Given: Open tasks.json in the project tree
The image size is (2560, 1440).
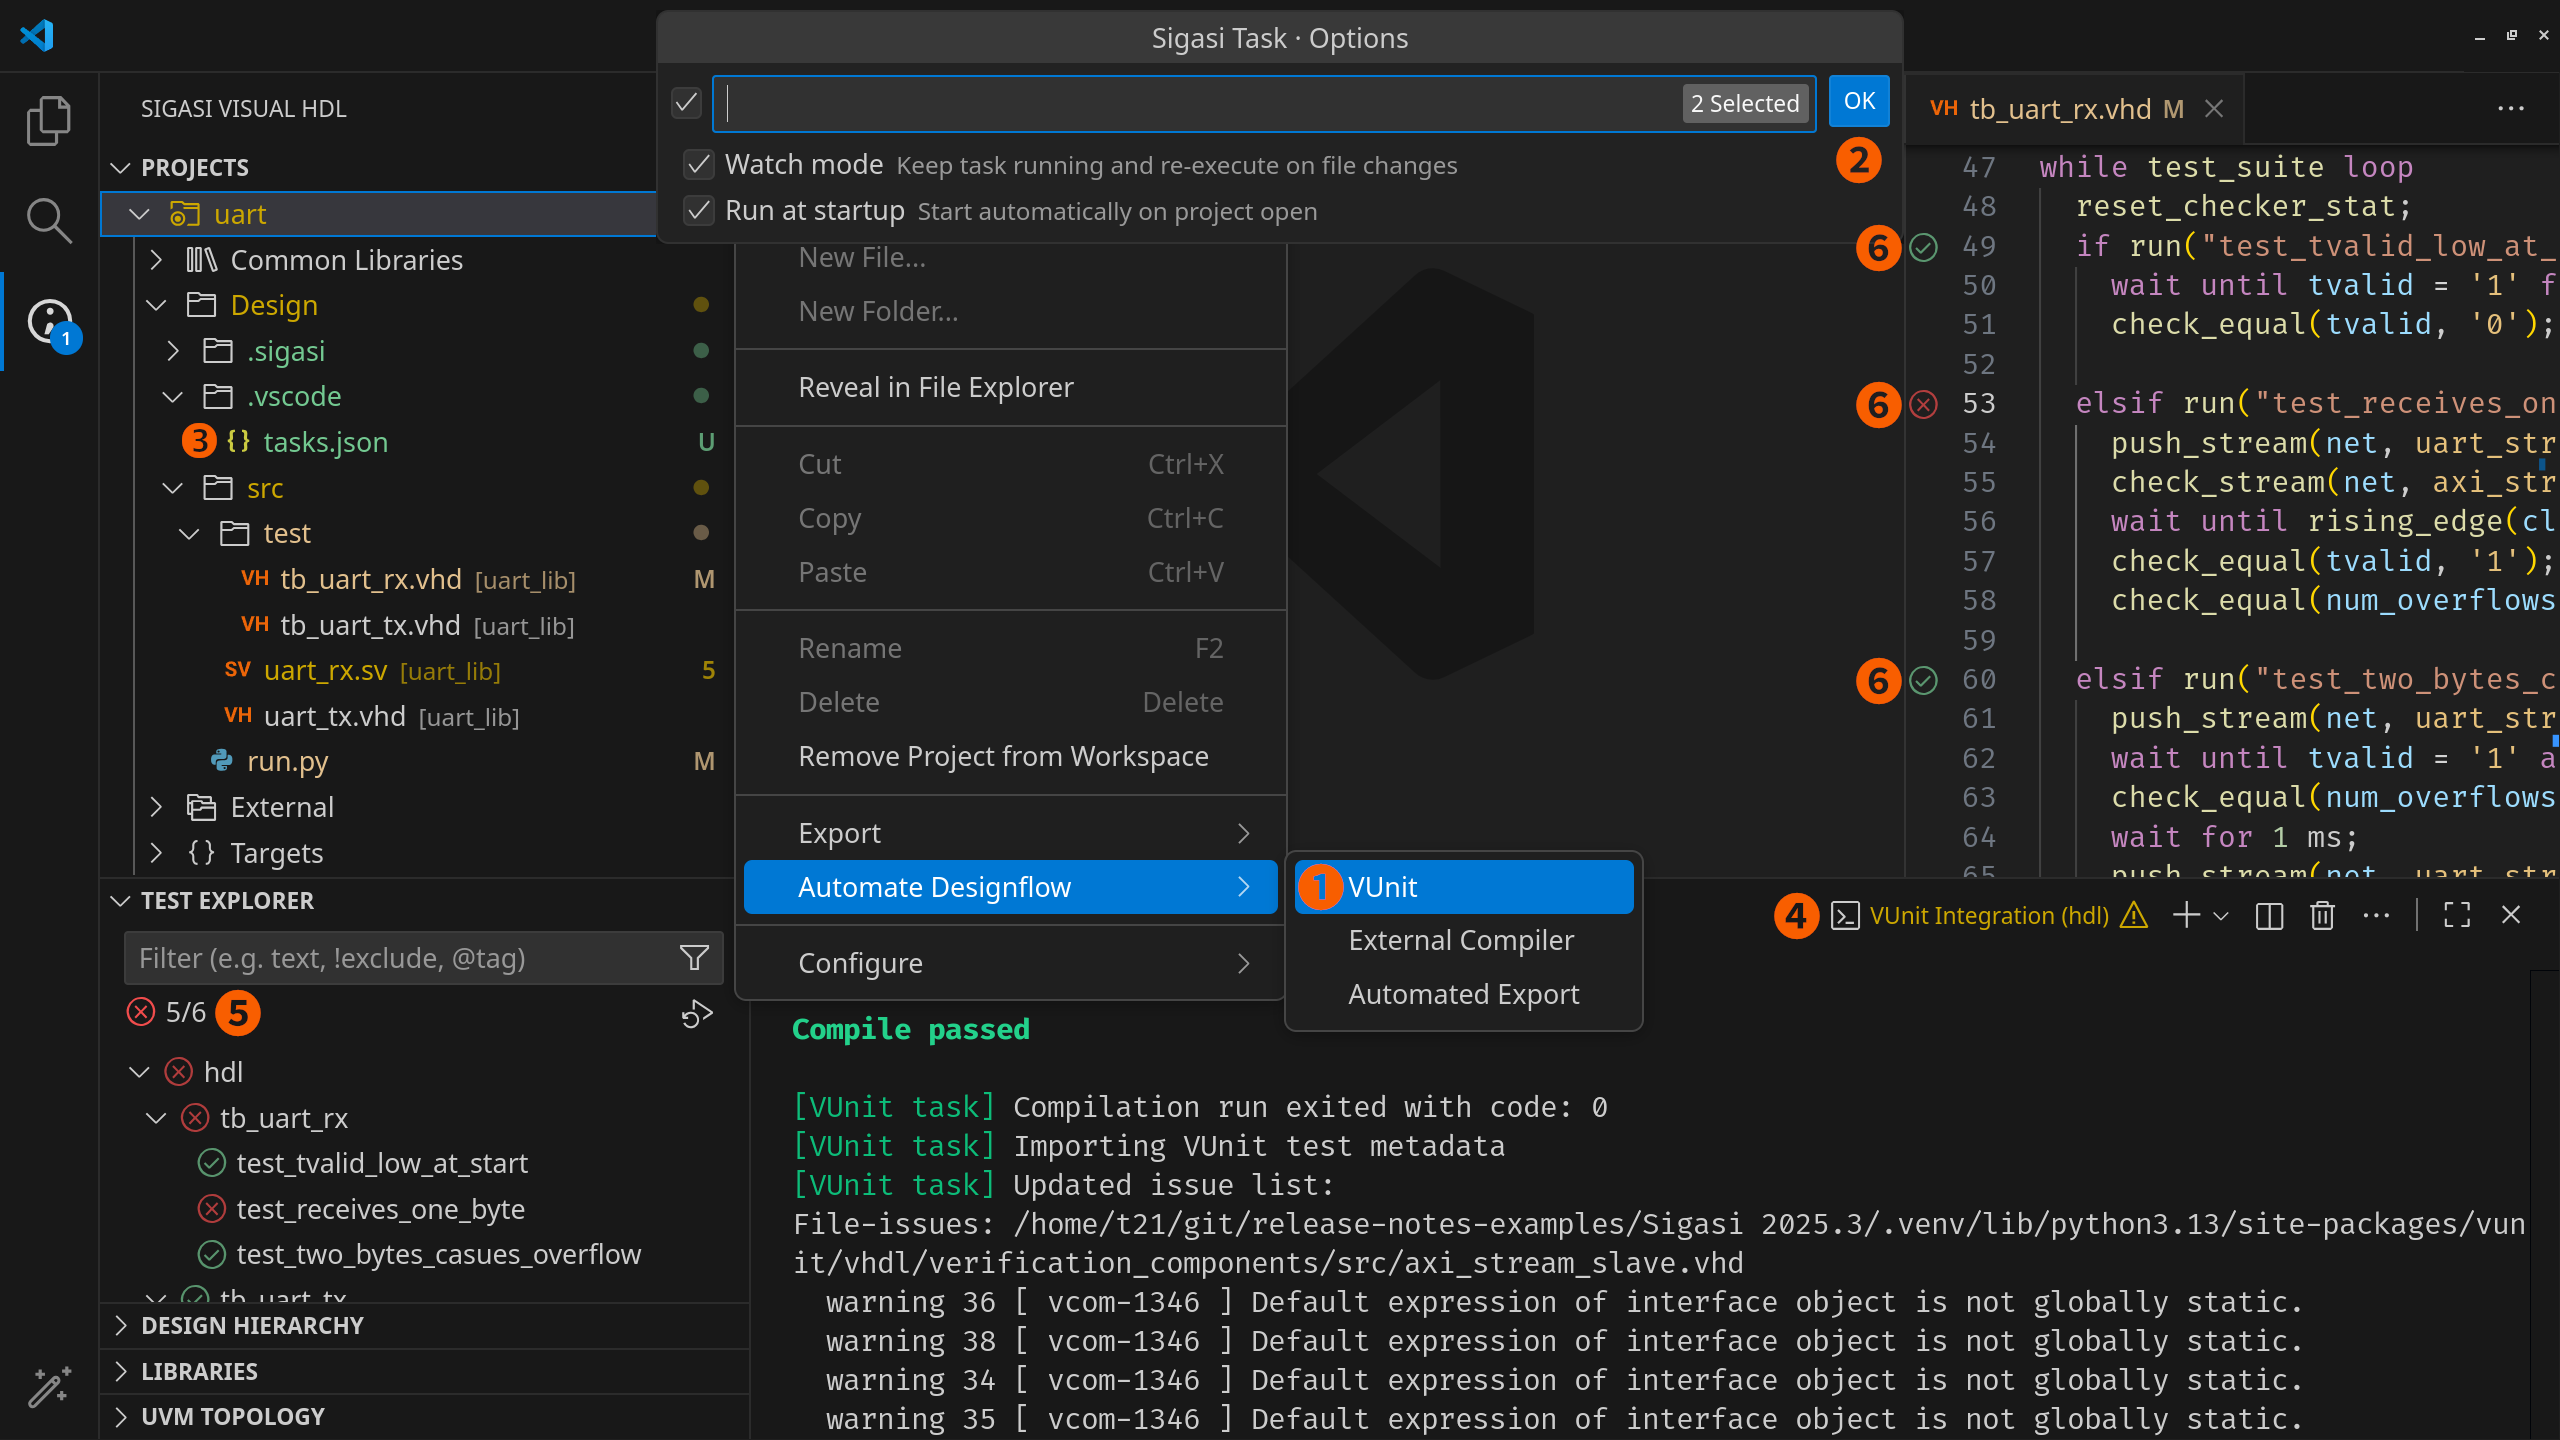Looking at the screenshot, I should click(x=325, y=442).
